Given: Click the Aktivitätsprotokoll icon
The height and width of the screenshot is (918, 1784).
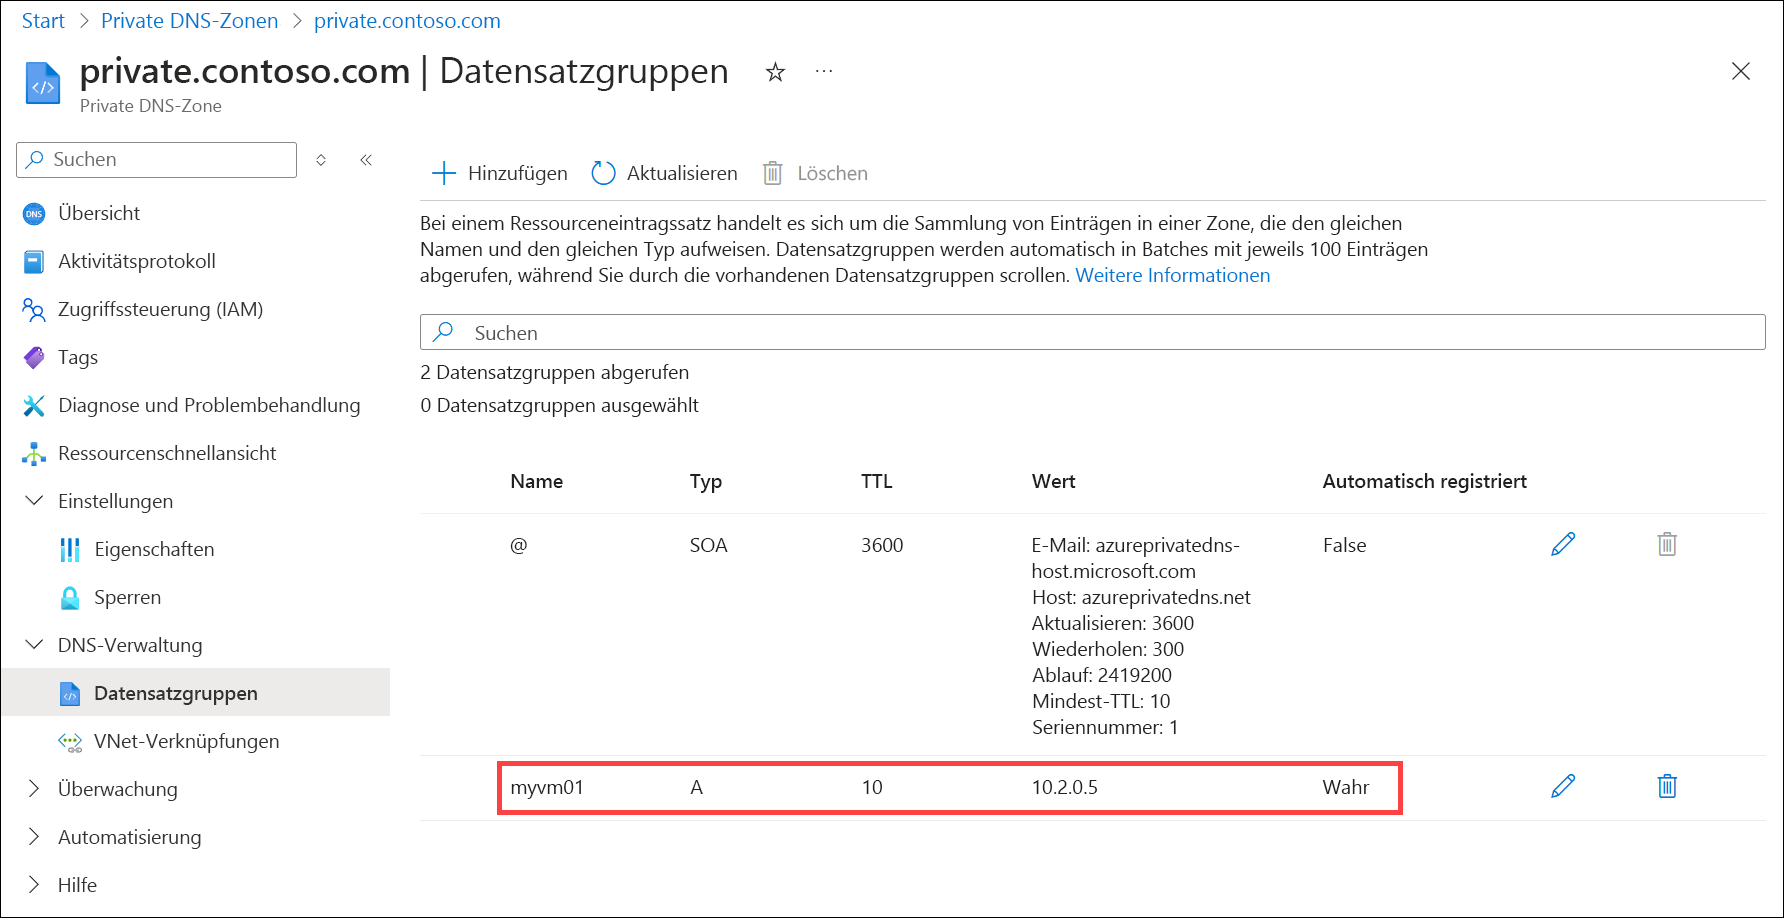Looking at the screenshot, I should click(x=34, y=262).
